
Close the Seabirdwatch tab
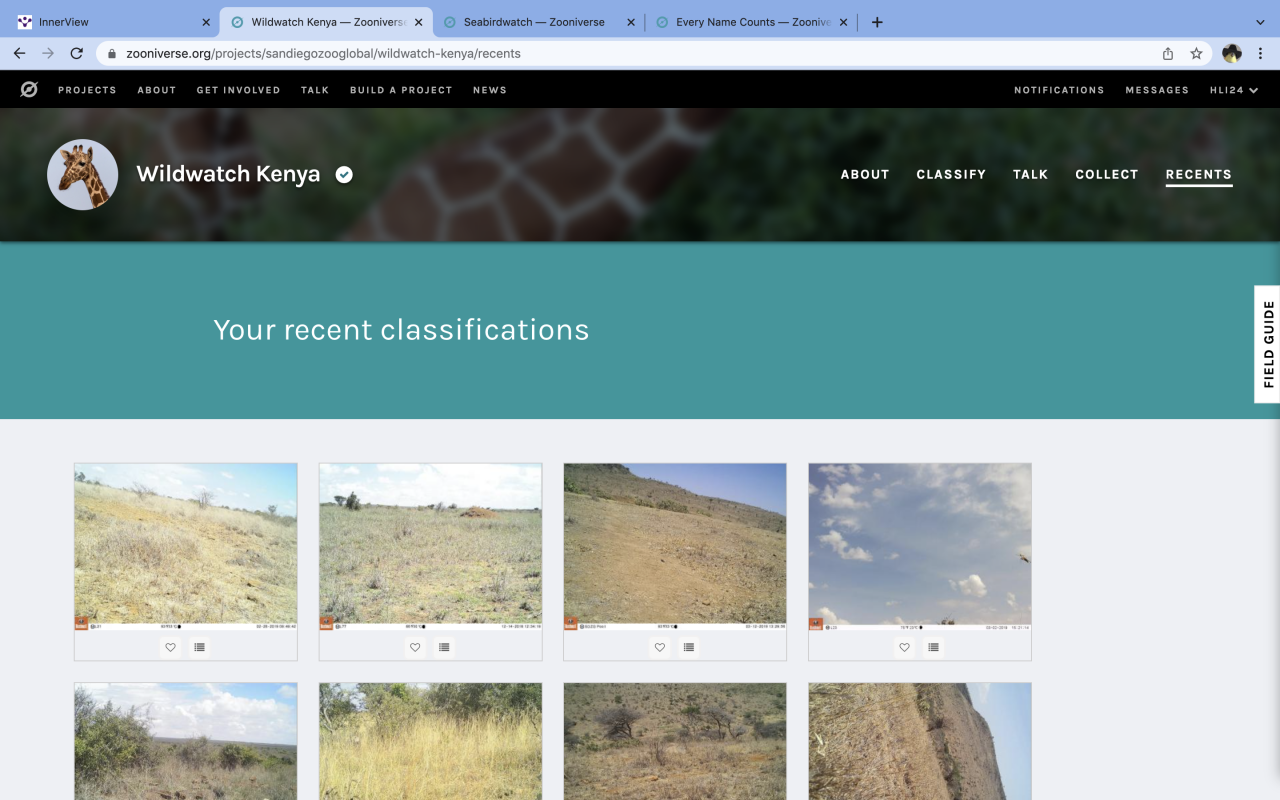click(630, 22)
